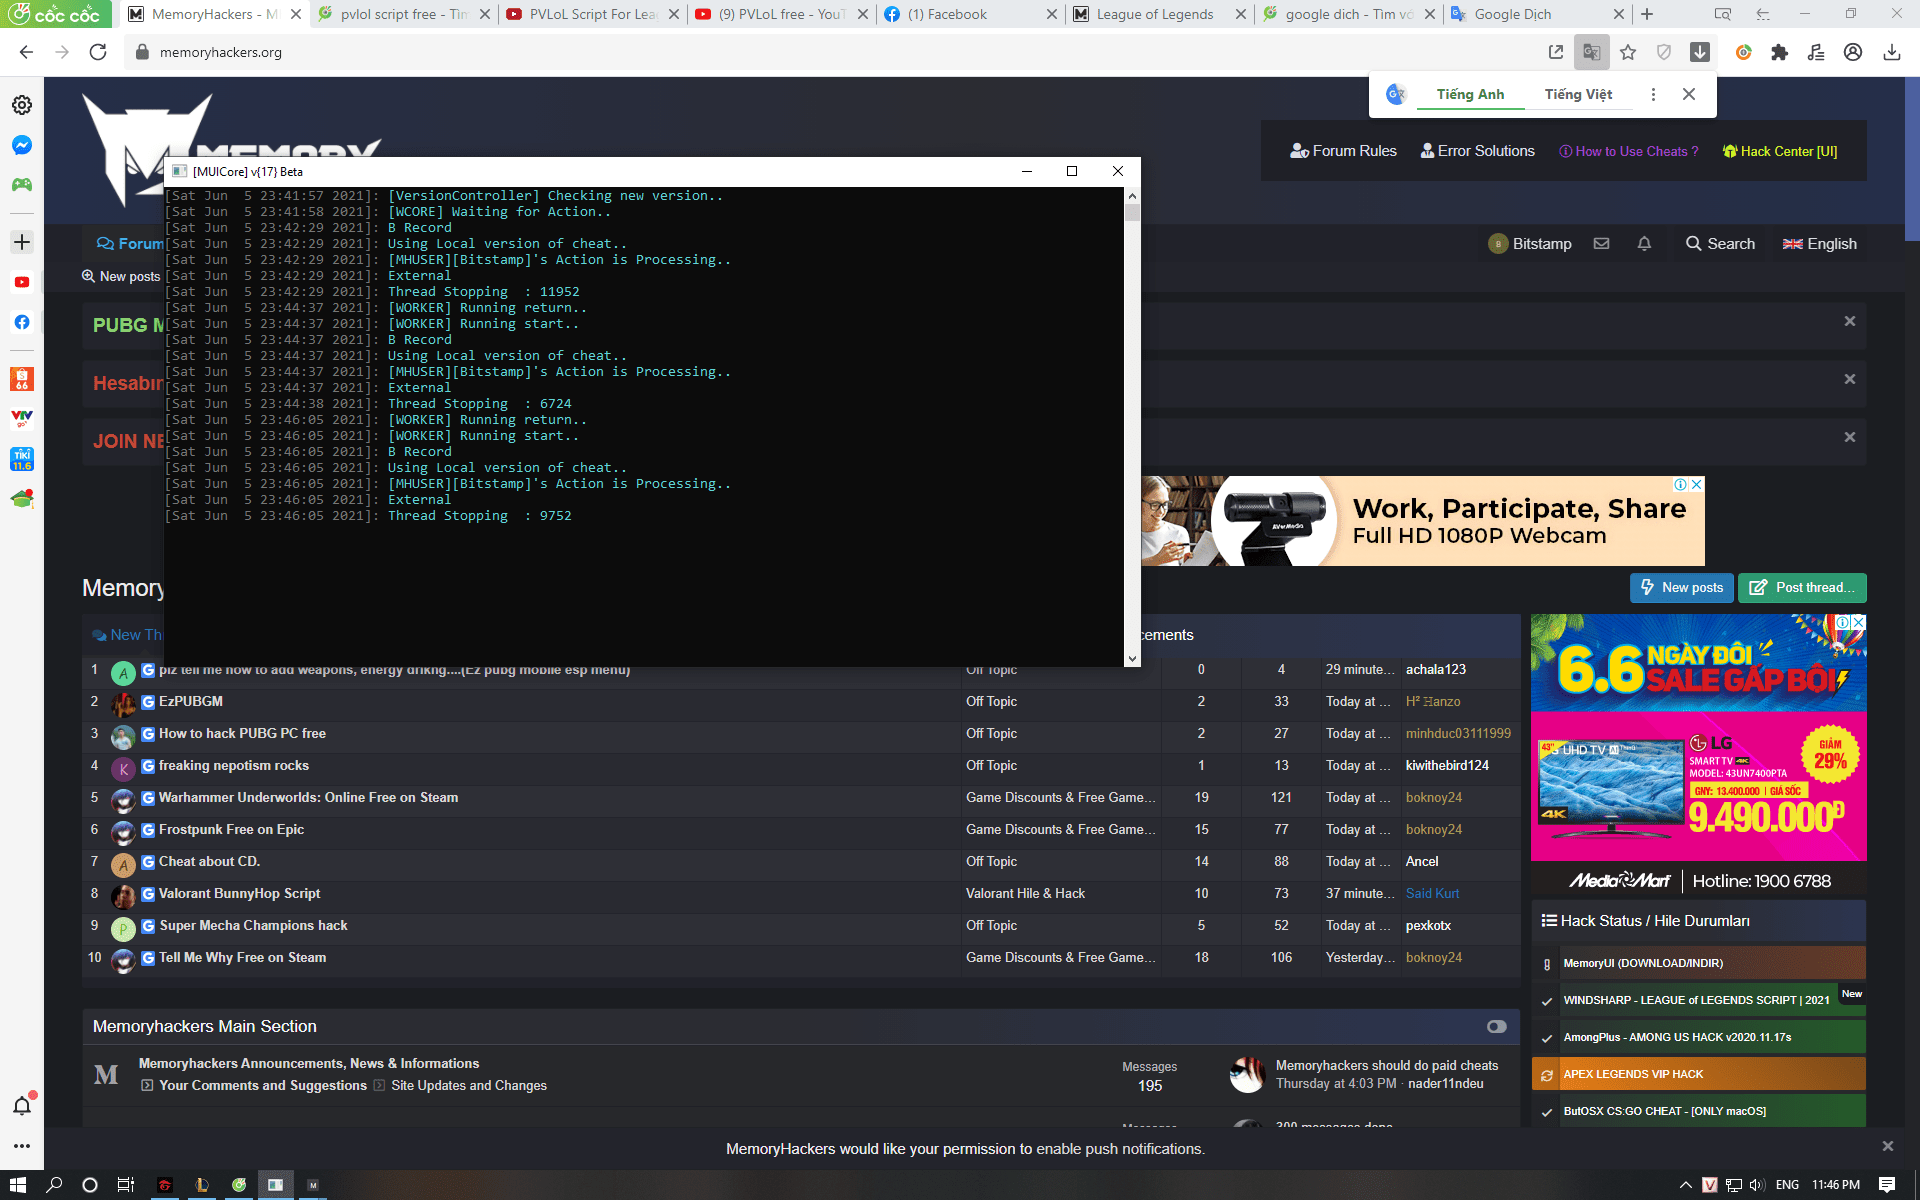
Task: Open the Bitstamp user menu
Action: click(1529, 243)
